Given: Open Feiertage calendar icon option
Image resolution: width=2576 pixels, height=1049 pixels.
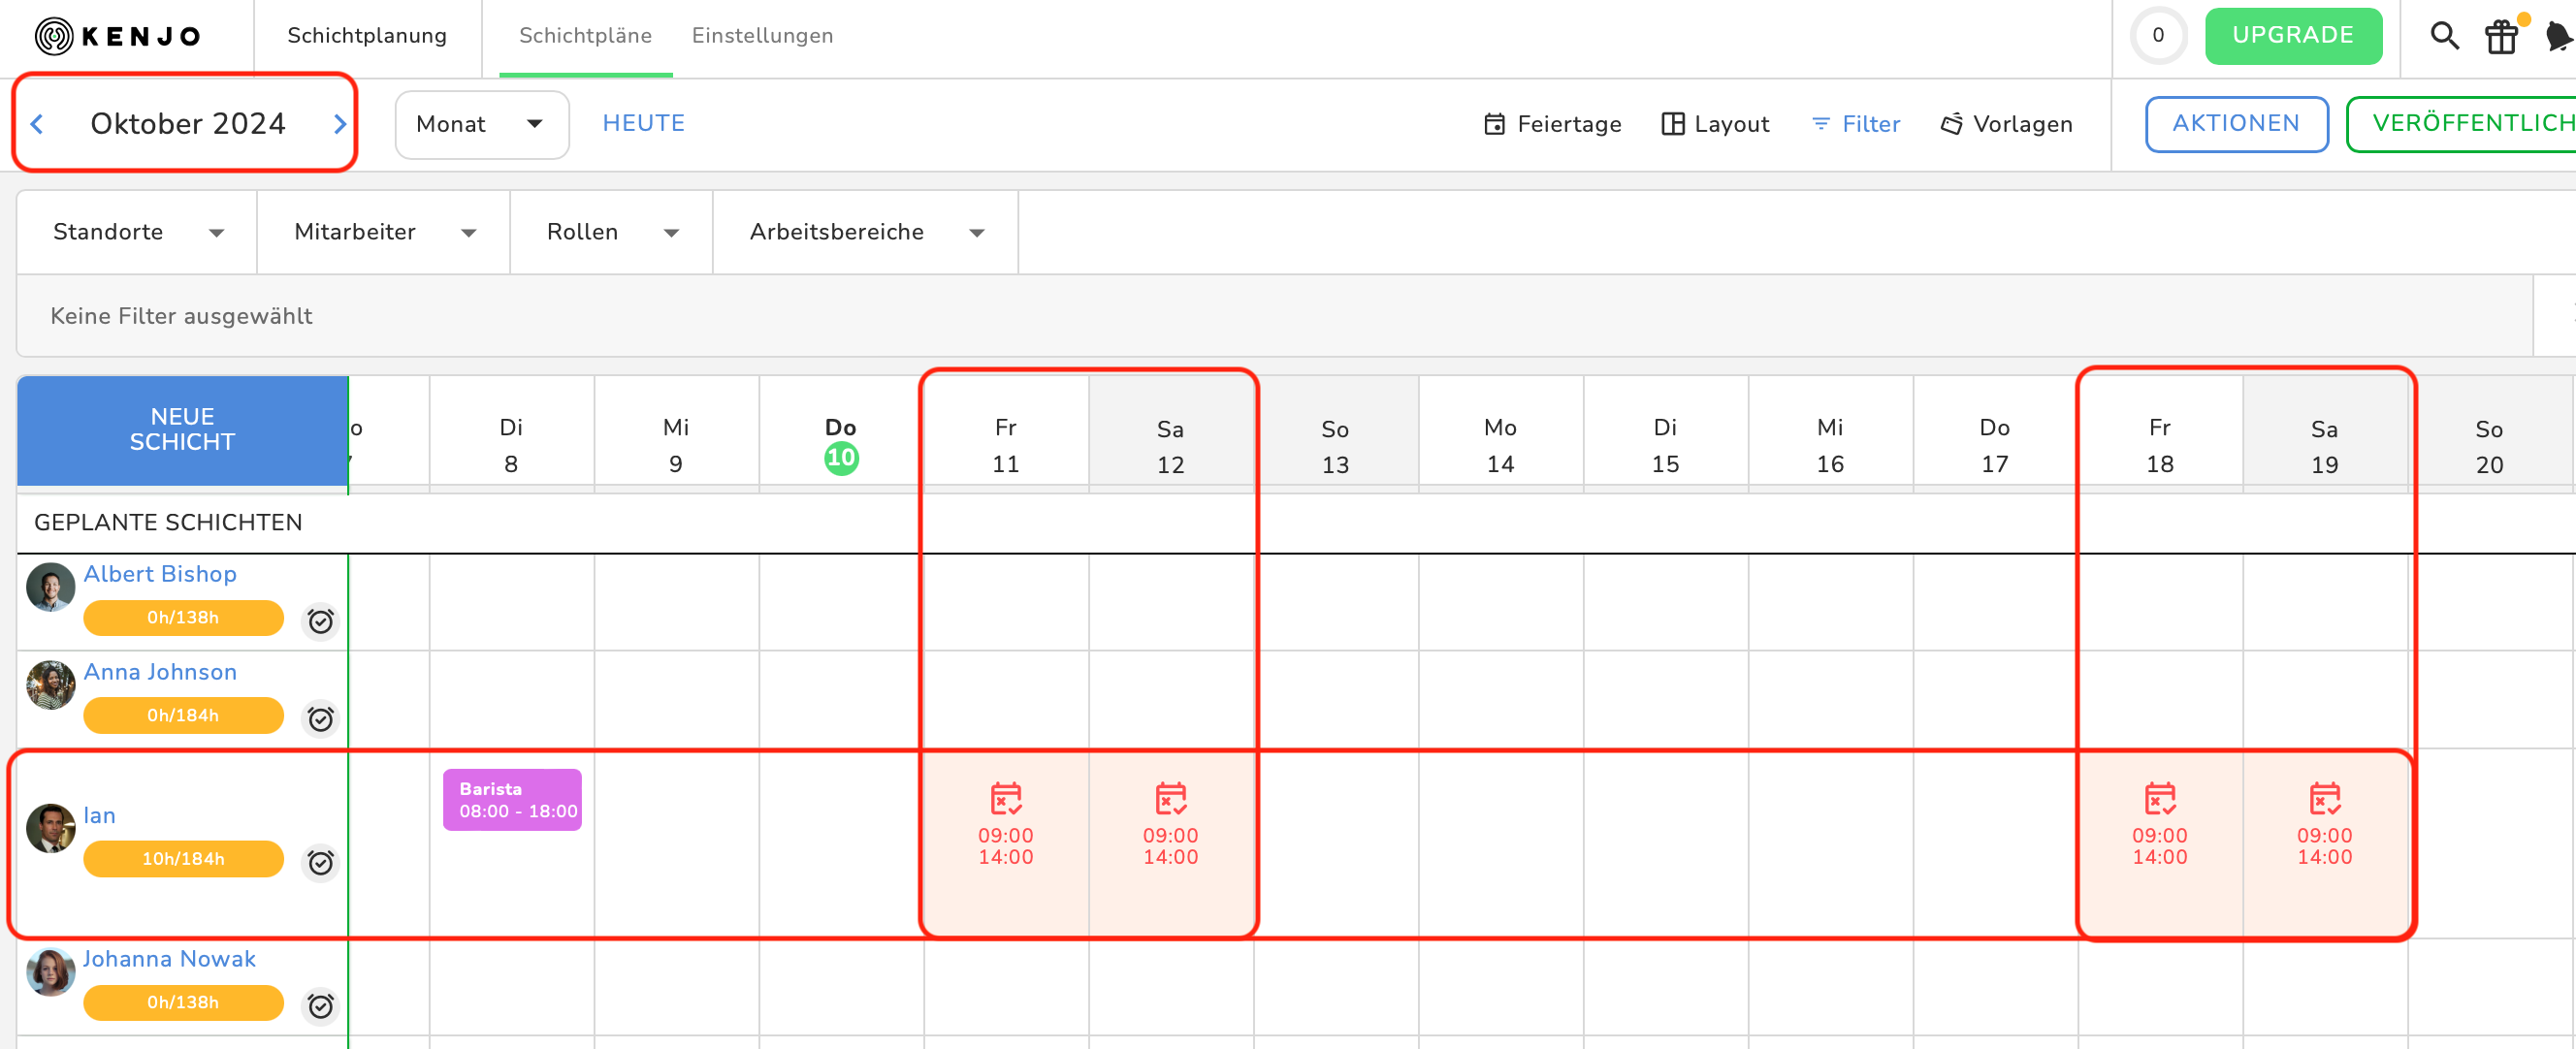Looking at the screenshot, I should [1552, 124].
